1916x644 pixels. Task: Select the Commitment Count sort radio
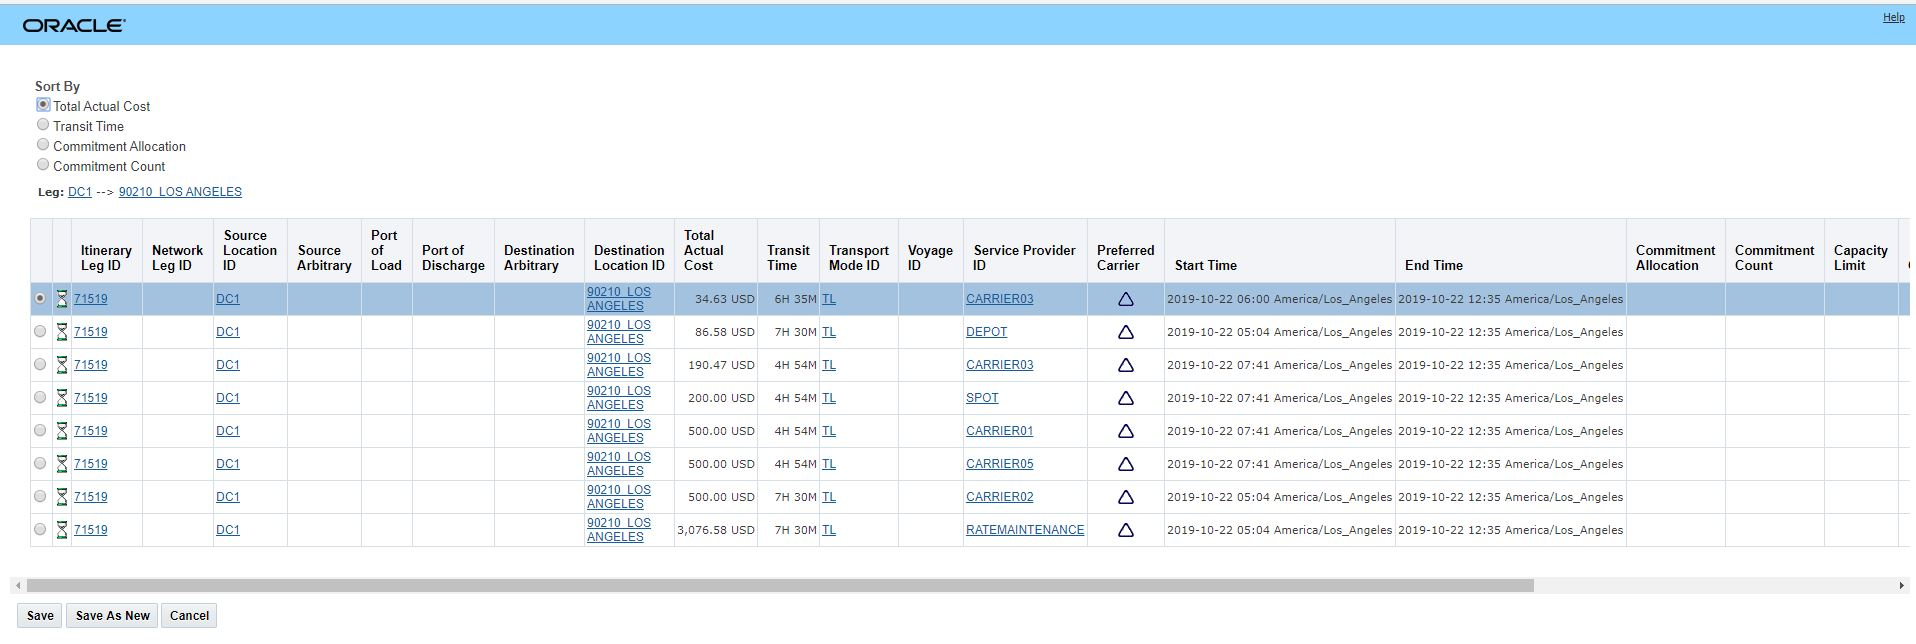point(43,164)
